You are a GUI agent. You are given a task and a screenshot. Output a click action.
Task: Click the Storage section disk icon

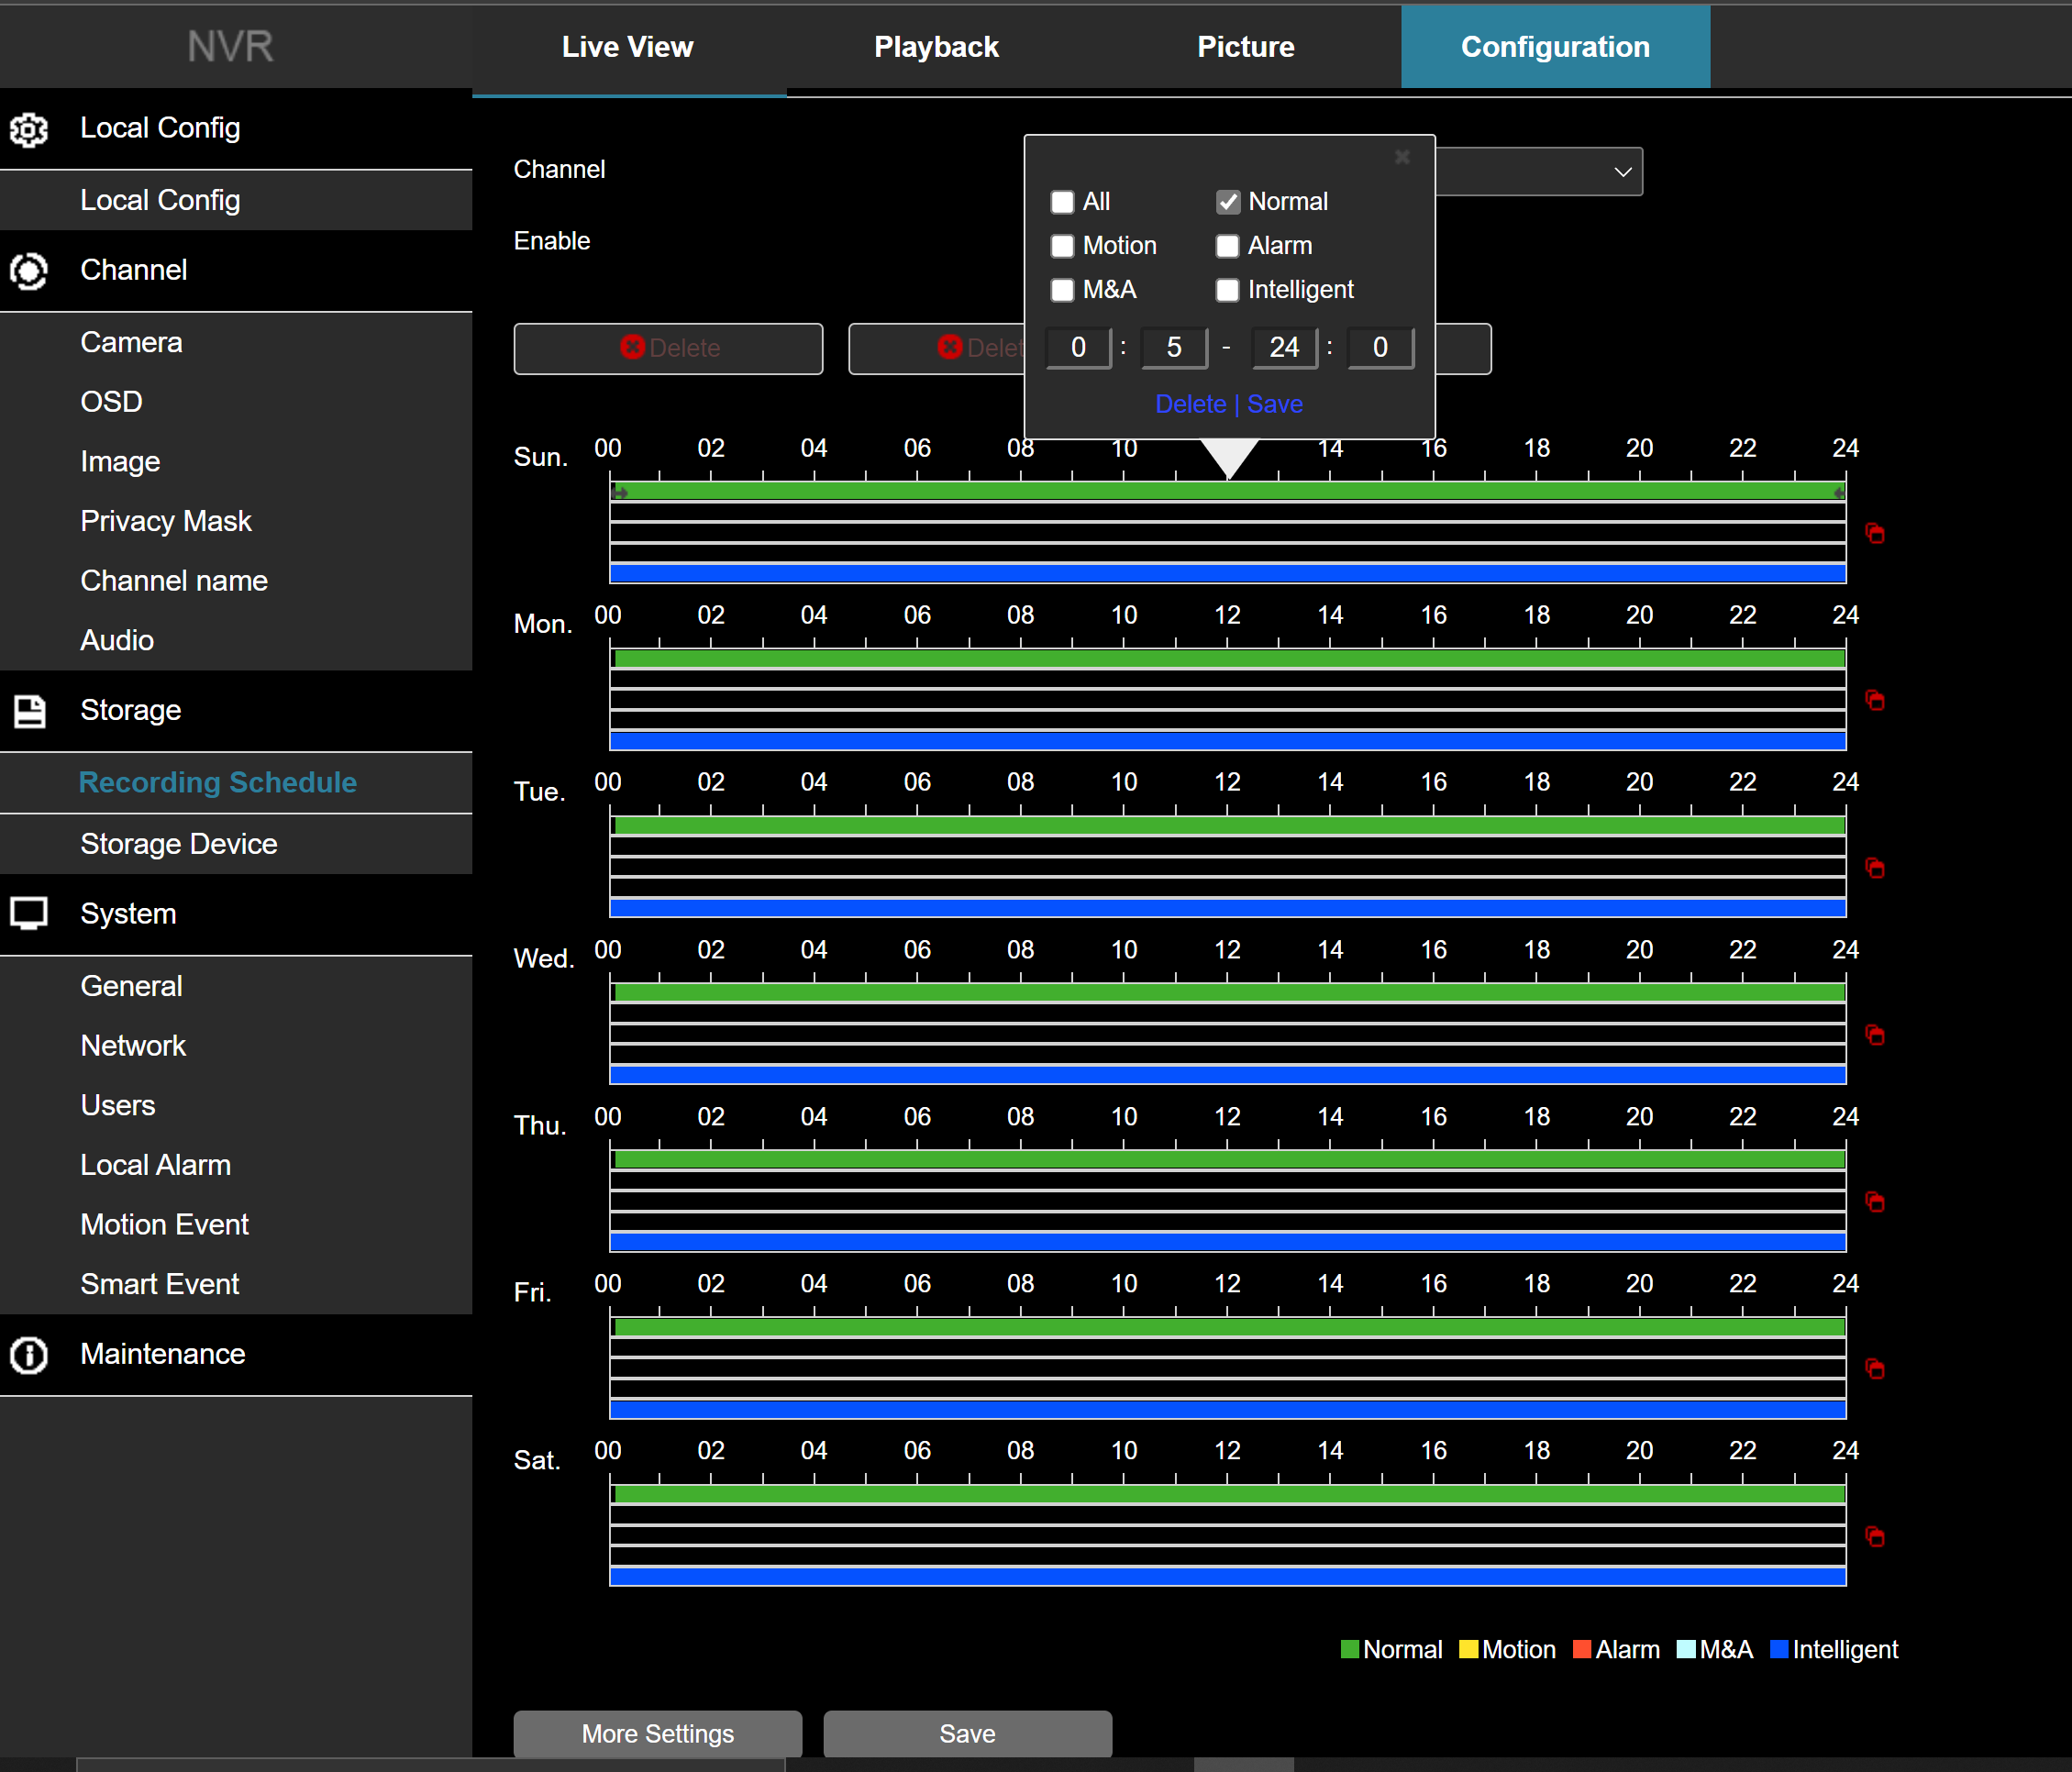[29, 711]
